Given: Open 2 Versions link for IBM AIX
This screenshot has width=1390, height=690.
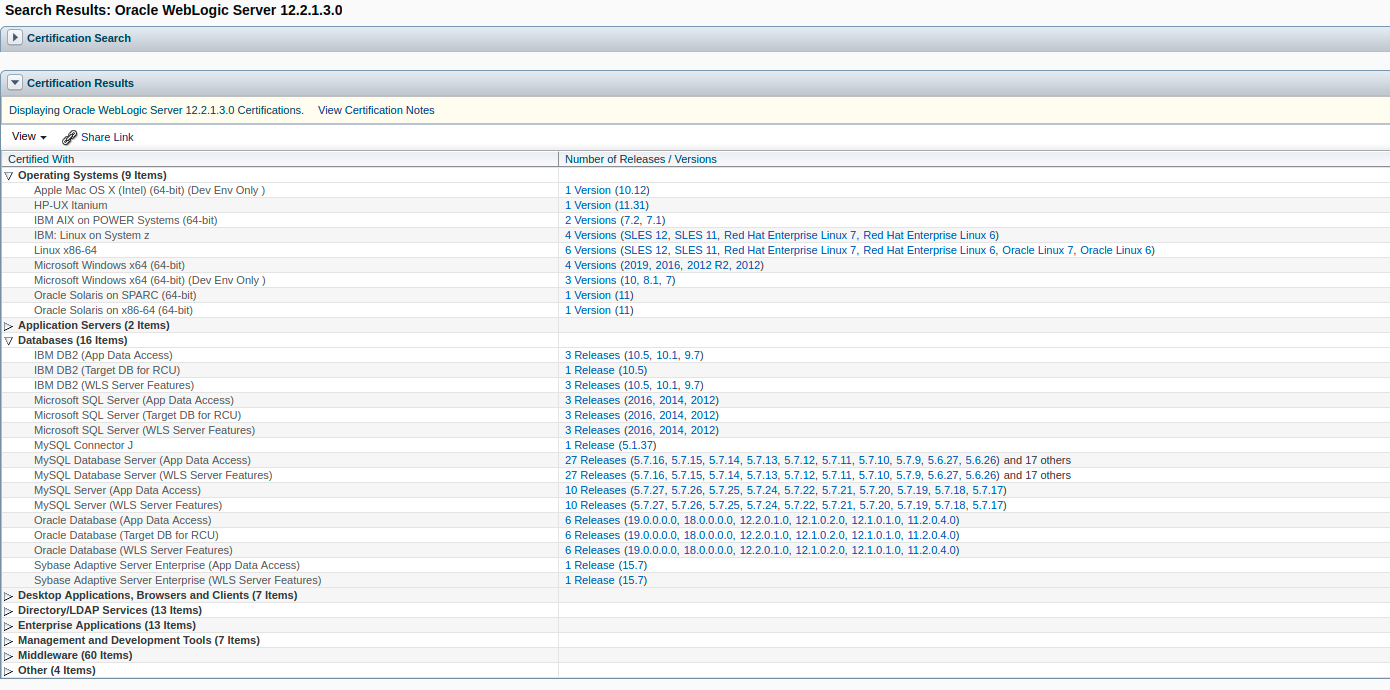Looking at the screenshot, I should click(x=591, y=220).
